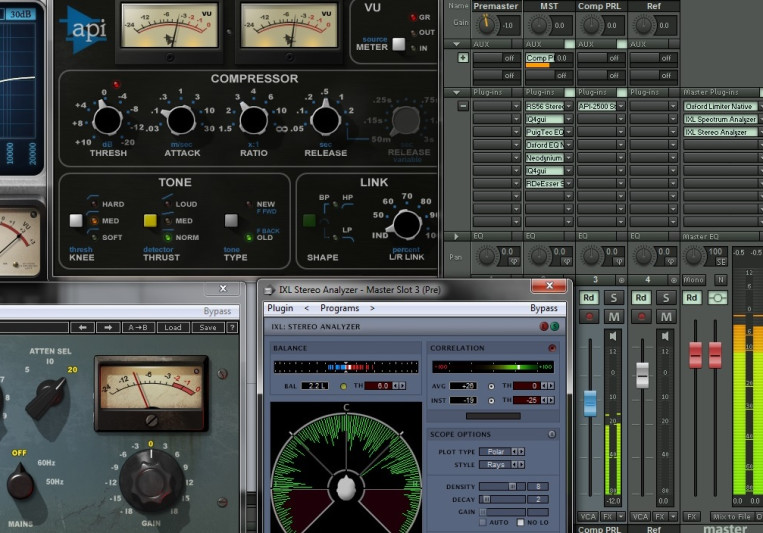Viewport: 763px width, 533px height.
Task: Click the VCA button on Comp PRL strip
Action: tap(588, 516)
